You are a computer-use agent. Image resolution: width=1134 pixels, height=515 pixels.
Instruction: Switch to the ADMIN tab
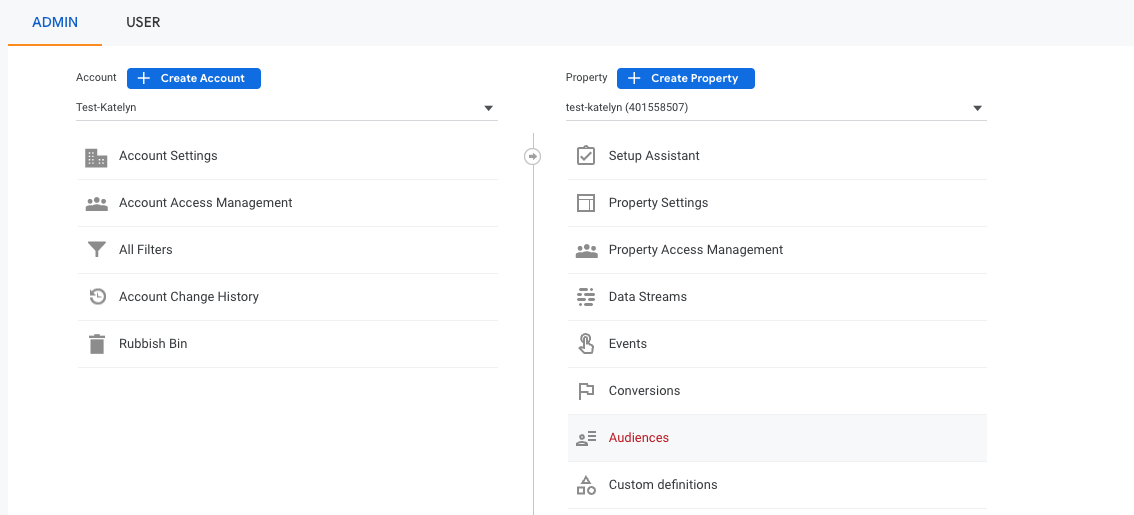click(55, 22)
